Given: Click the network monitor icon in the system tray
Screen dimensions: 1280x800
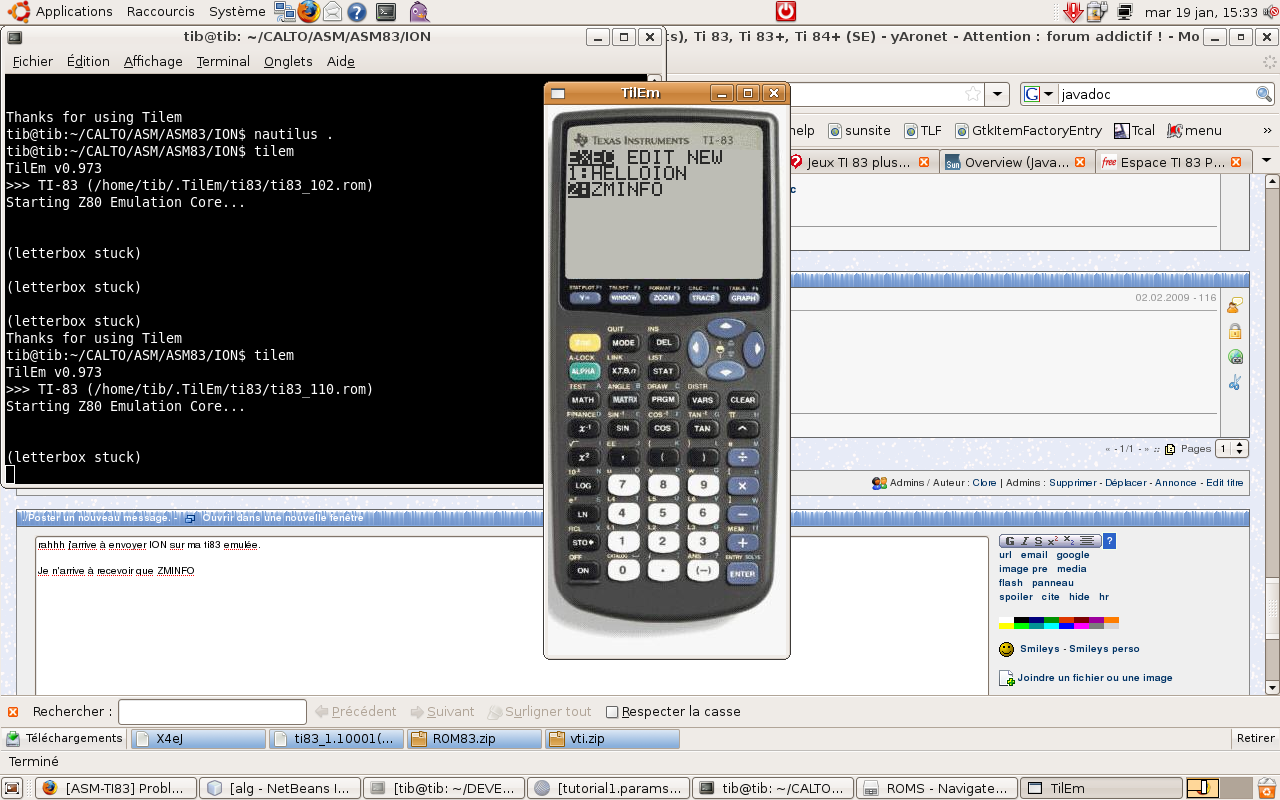Looking at the screenshot, I should point(1125,12).
